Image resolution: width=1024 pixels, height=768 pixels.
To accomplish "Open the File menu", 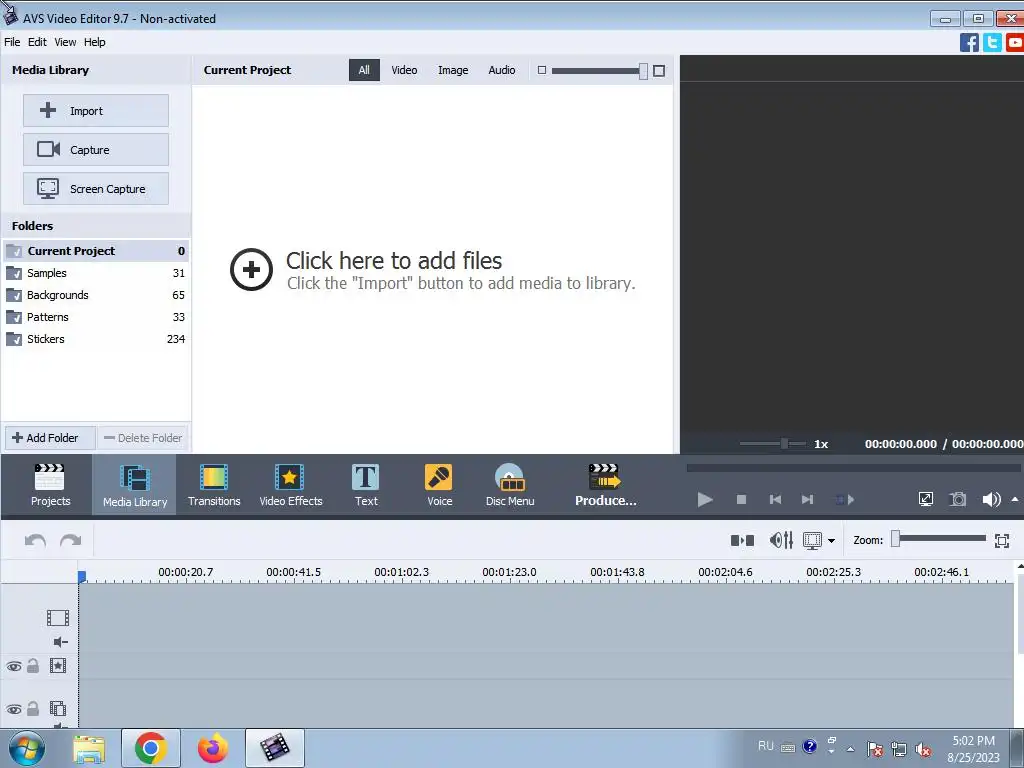I will 12,42.
